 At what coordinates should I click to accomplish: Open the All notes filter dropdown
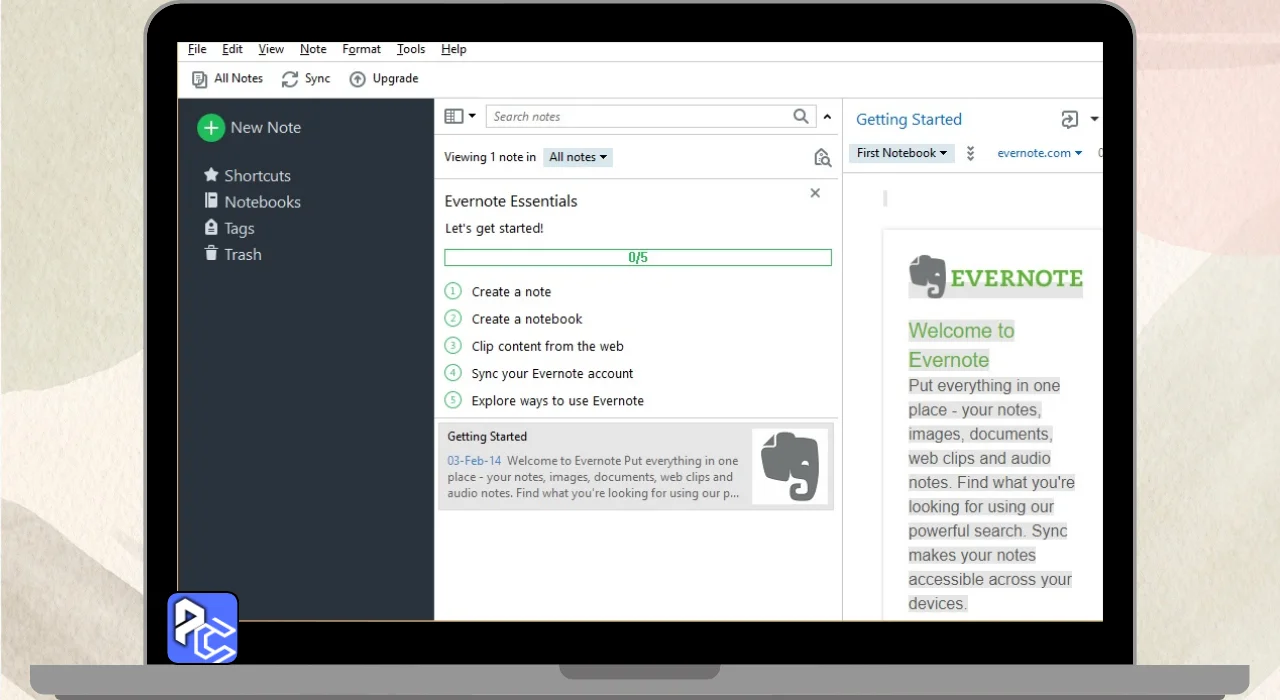[x=578, y=157]
